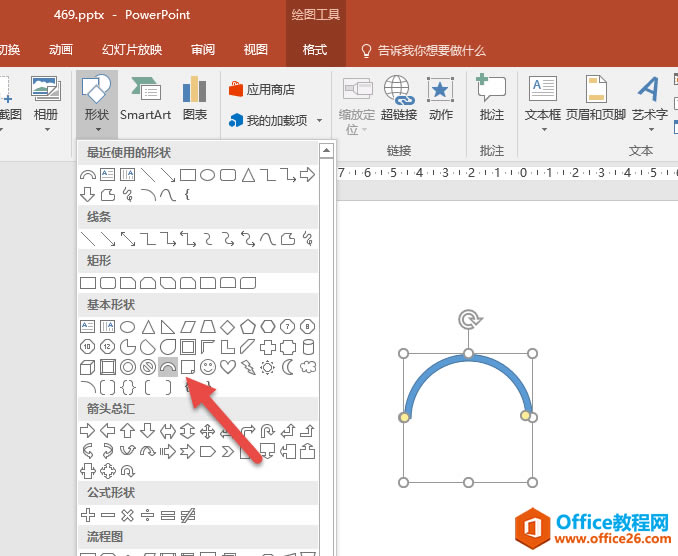
Task: Choose the Curve line in Lines section
Action: pyautogui.click(x=268, y=239)
